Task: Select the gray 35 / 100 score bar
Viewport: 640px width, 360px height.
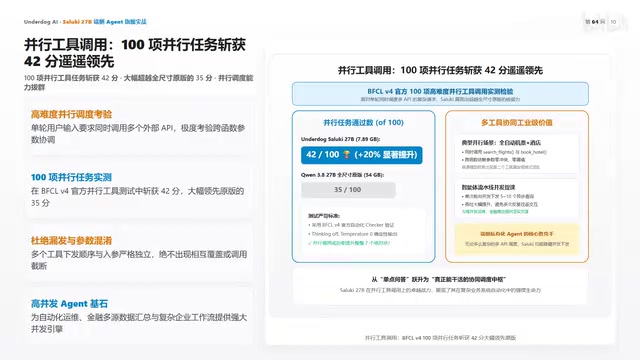Action: tap(348, 190)
